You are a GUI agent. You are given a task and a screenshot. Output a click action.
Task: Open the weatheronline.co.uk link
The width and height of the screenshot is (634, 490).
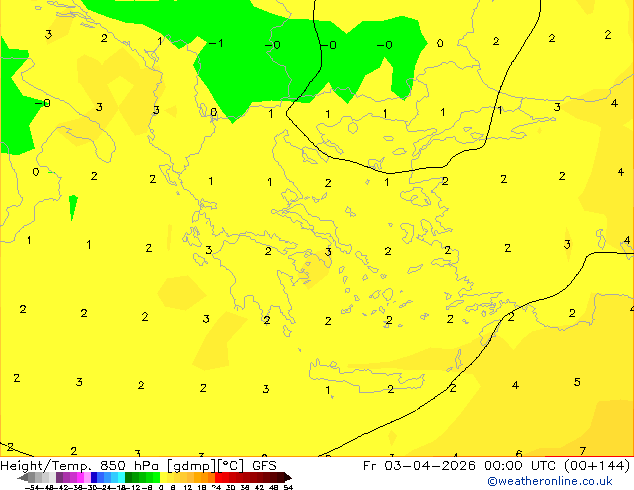point(550,481)
